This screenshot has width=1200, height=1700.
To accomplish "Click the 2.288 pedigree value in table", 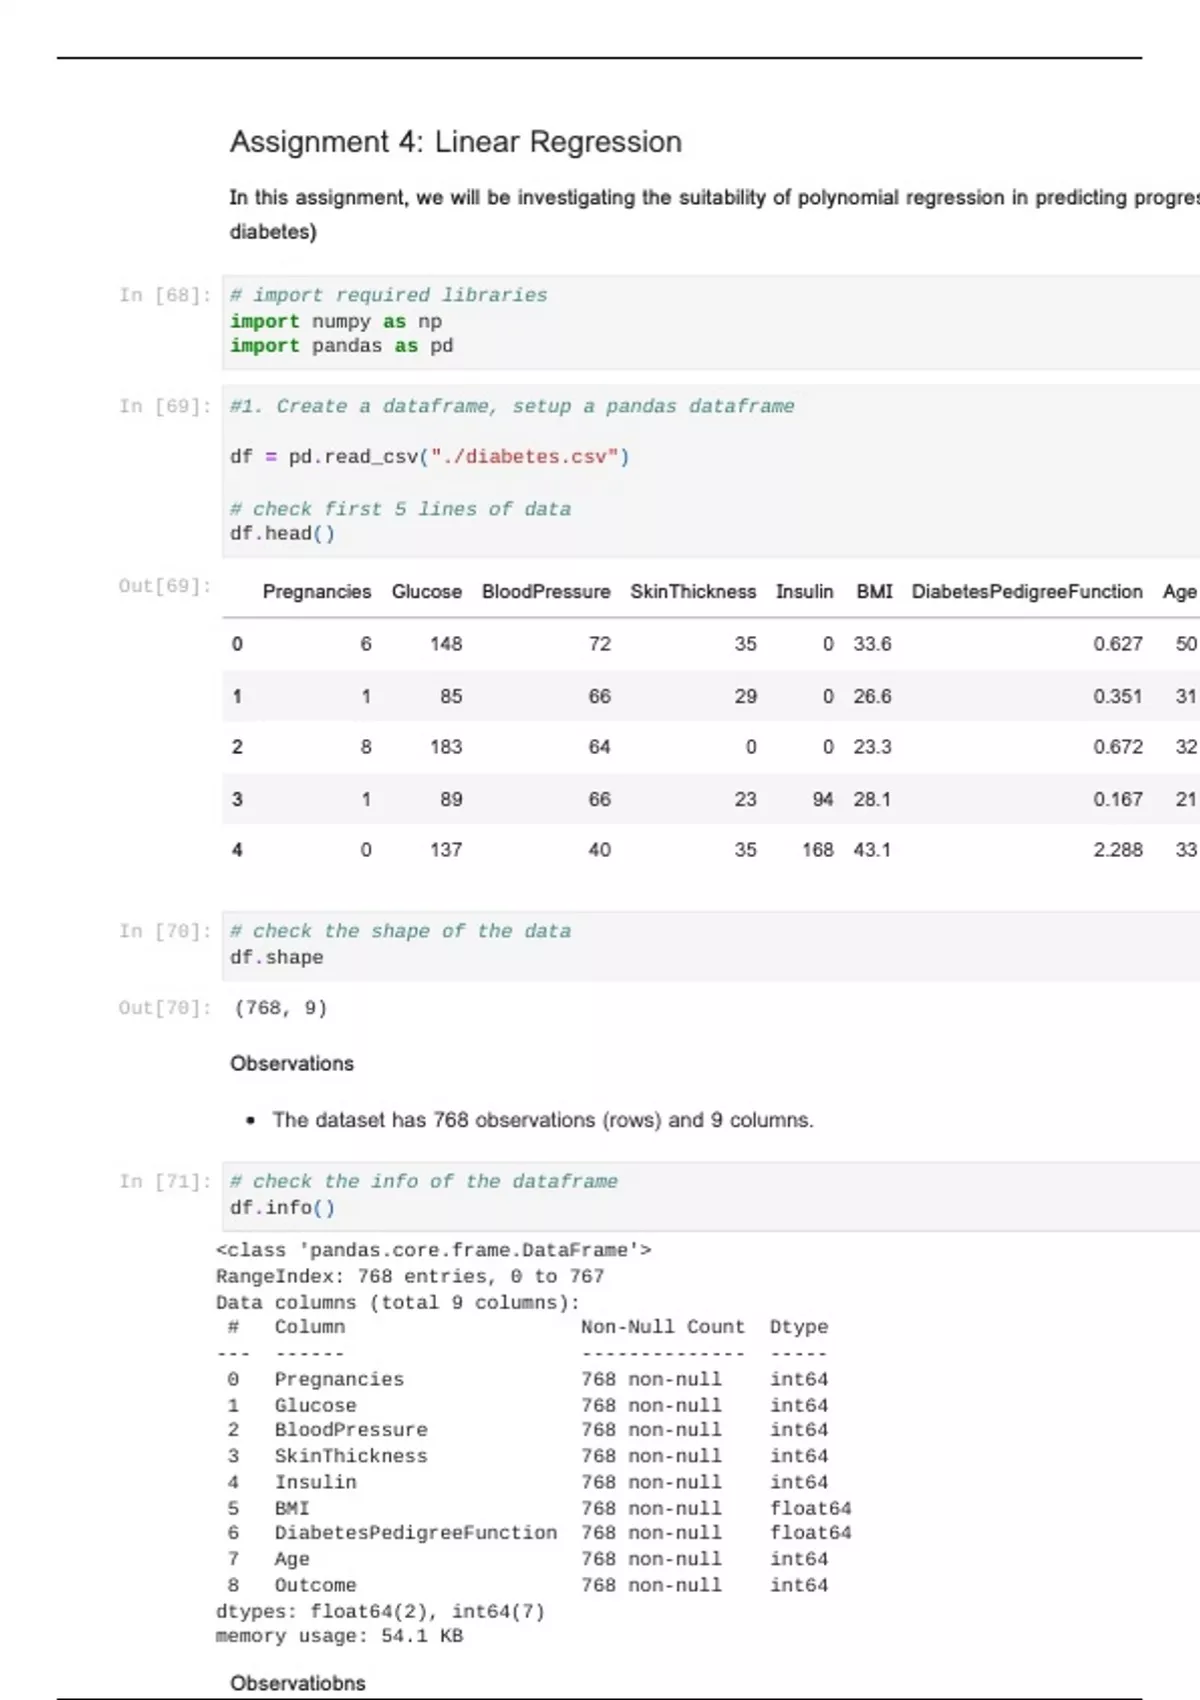I will 1117,850.
